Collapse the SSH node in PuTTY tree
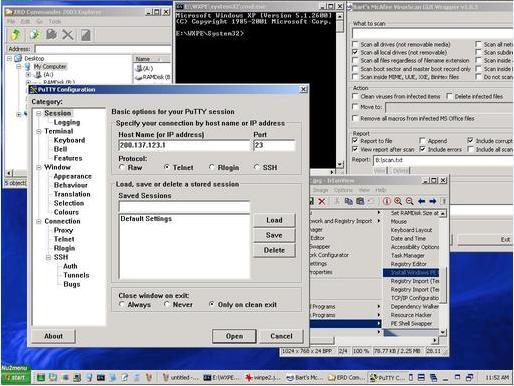 (48, 257)
